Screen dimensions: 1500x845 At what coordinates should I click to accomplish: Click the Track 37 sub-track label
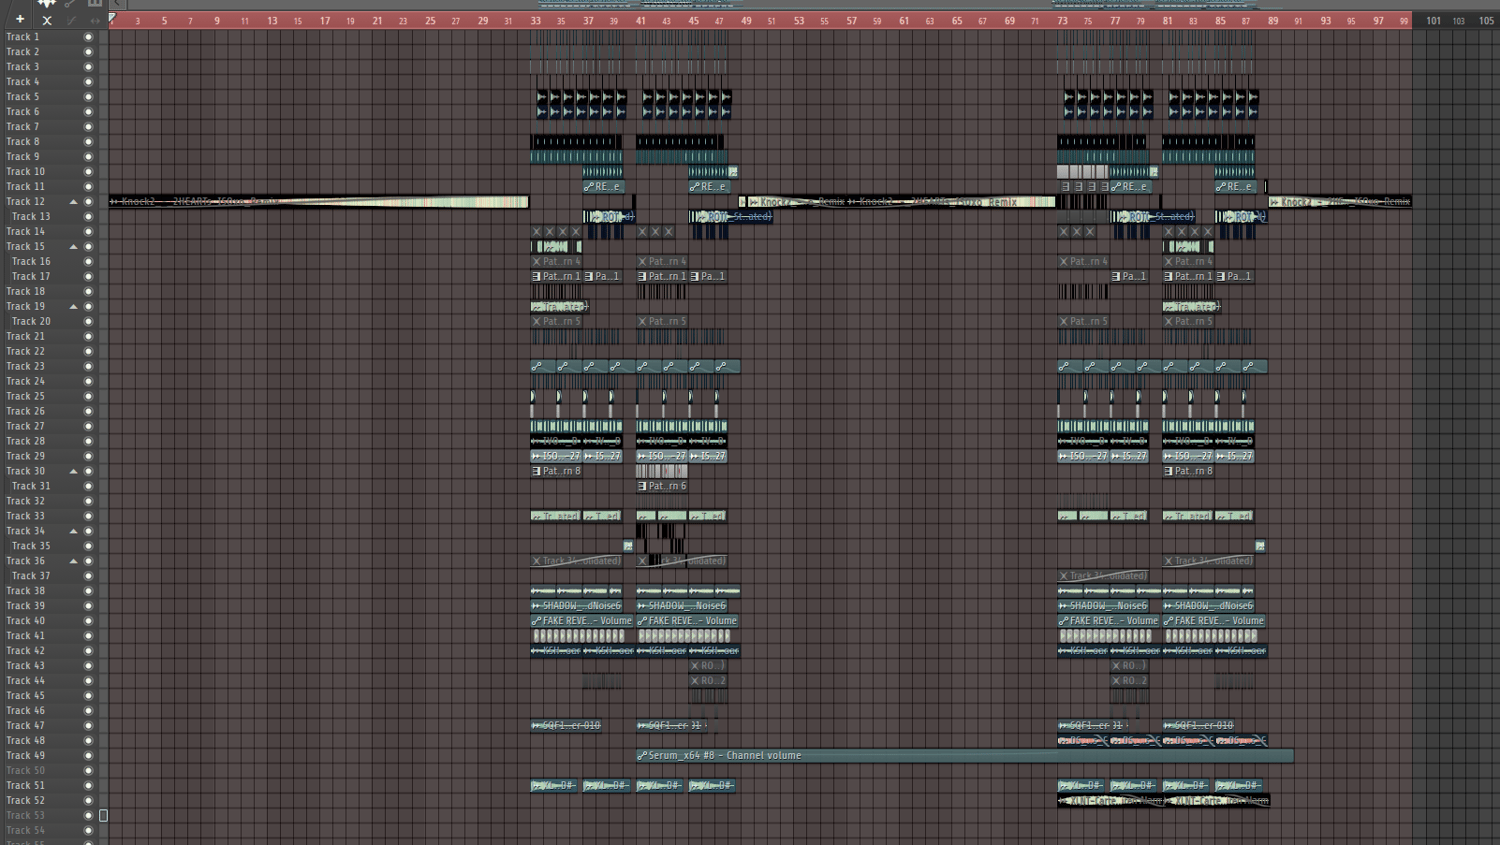click(31, 576)
